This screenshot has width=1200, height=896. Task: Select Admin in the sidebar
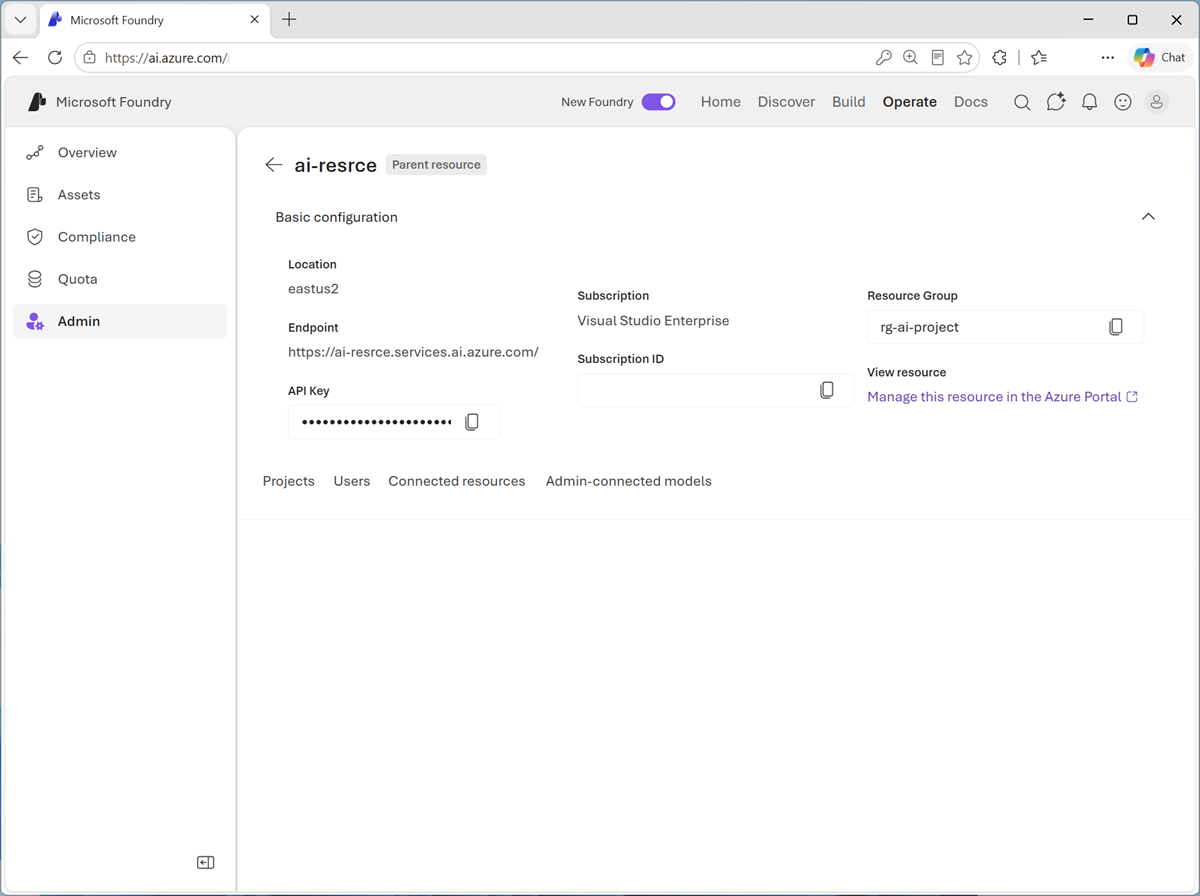(x=120, y=321)
